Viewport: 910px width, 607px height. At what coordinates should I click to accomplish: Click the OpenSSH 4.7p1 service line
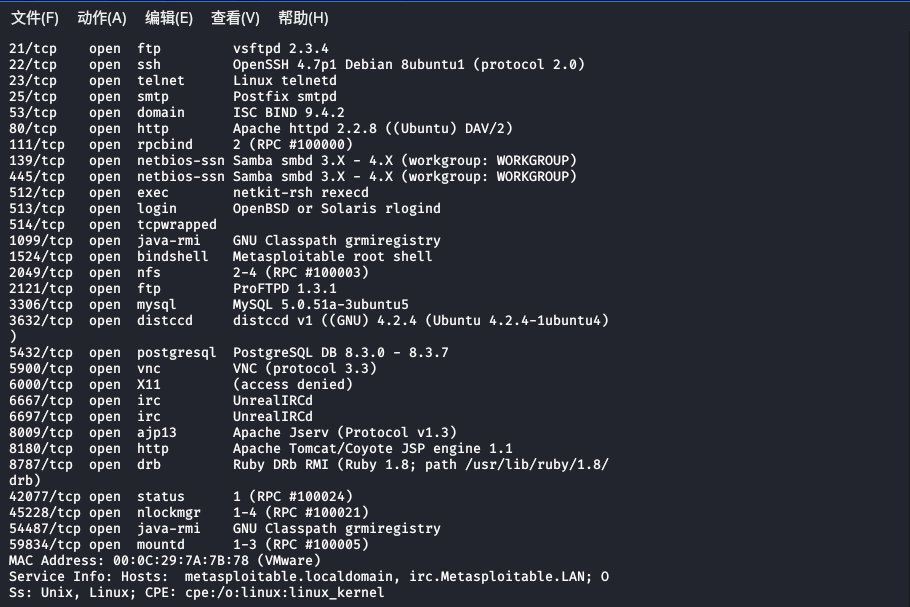[x=250, y=64]
